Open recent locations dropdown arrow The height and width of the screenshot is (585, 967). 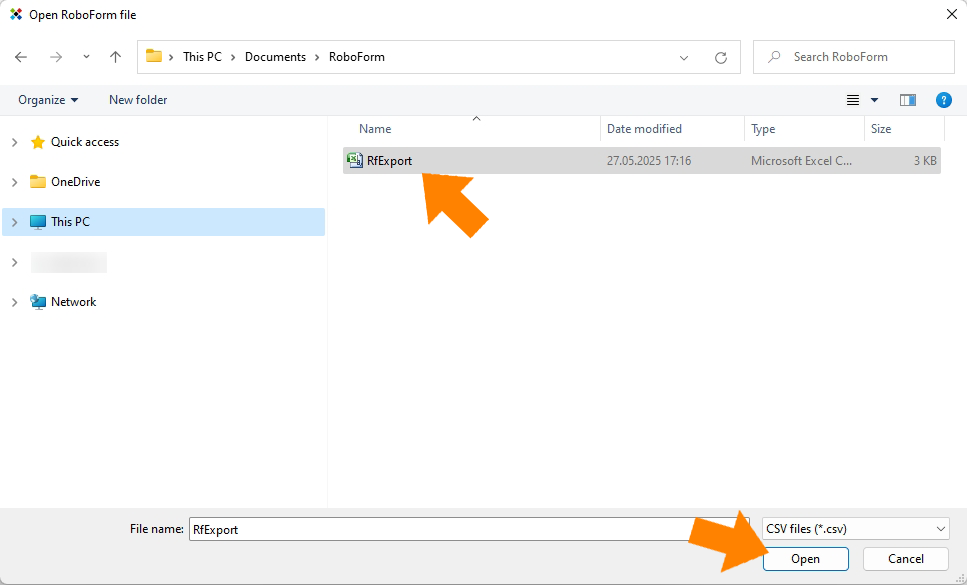tap(86, 57)
